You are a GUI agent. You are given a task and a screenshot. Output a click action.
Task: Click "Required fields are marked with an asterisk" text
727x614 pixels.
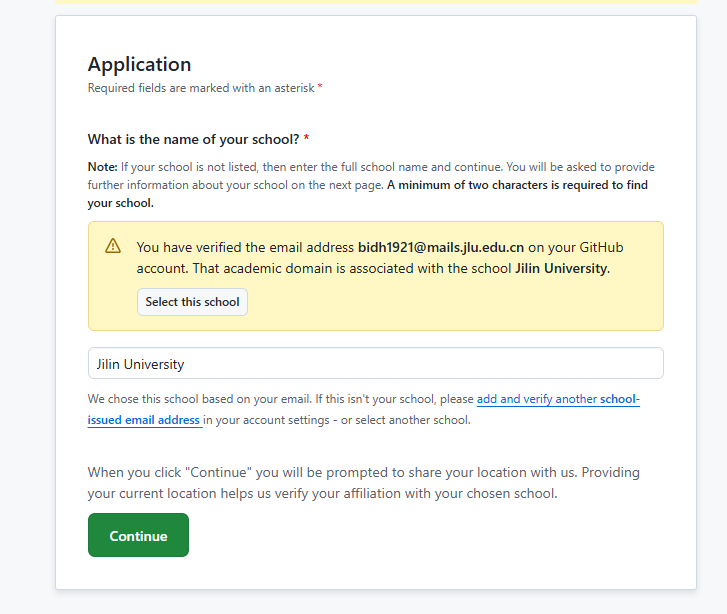(200, 88)
